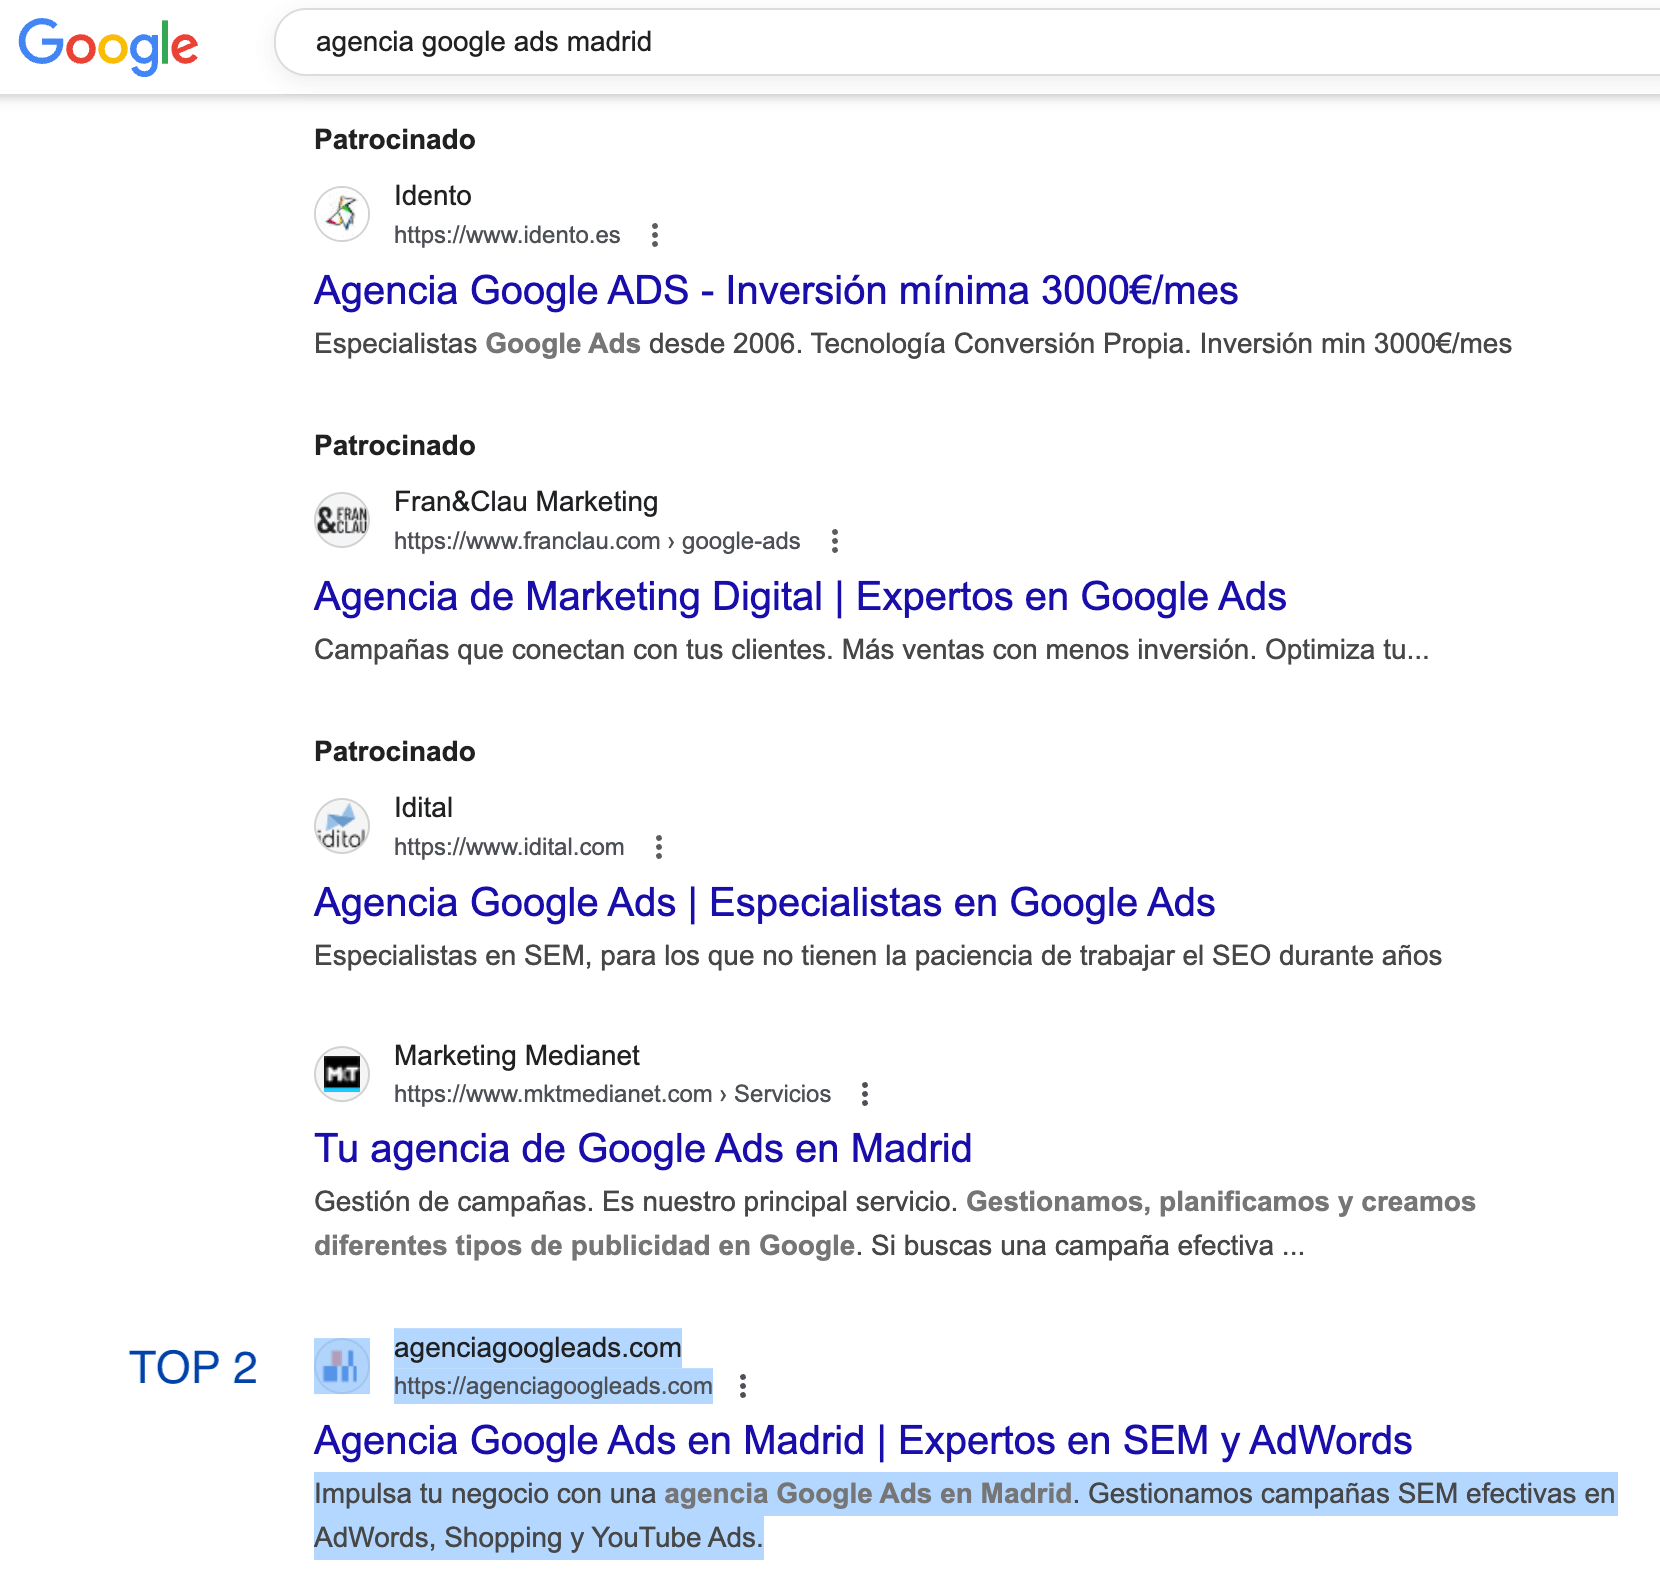Open three-dot menu beside franclau.com URL

(835, 541)
